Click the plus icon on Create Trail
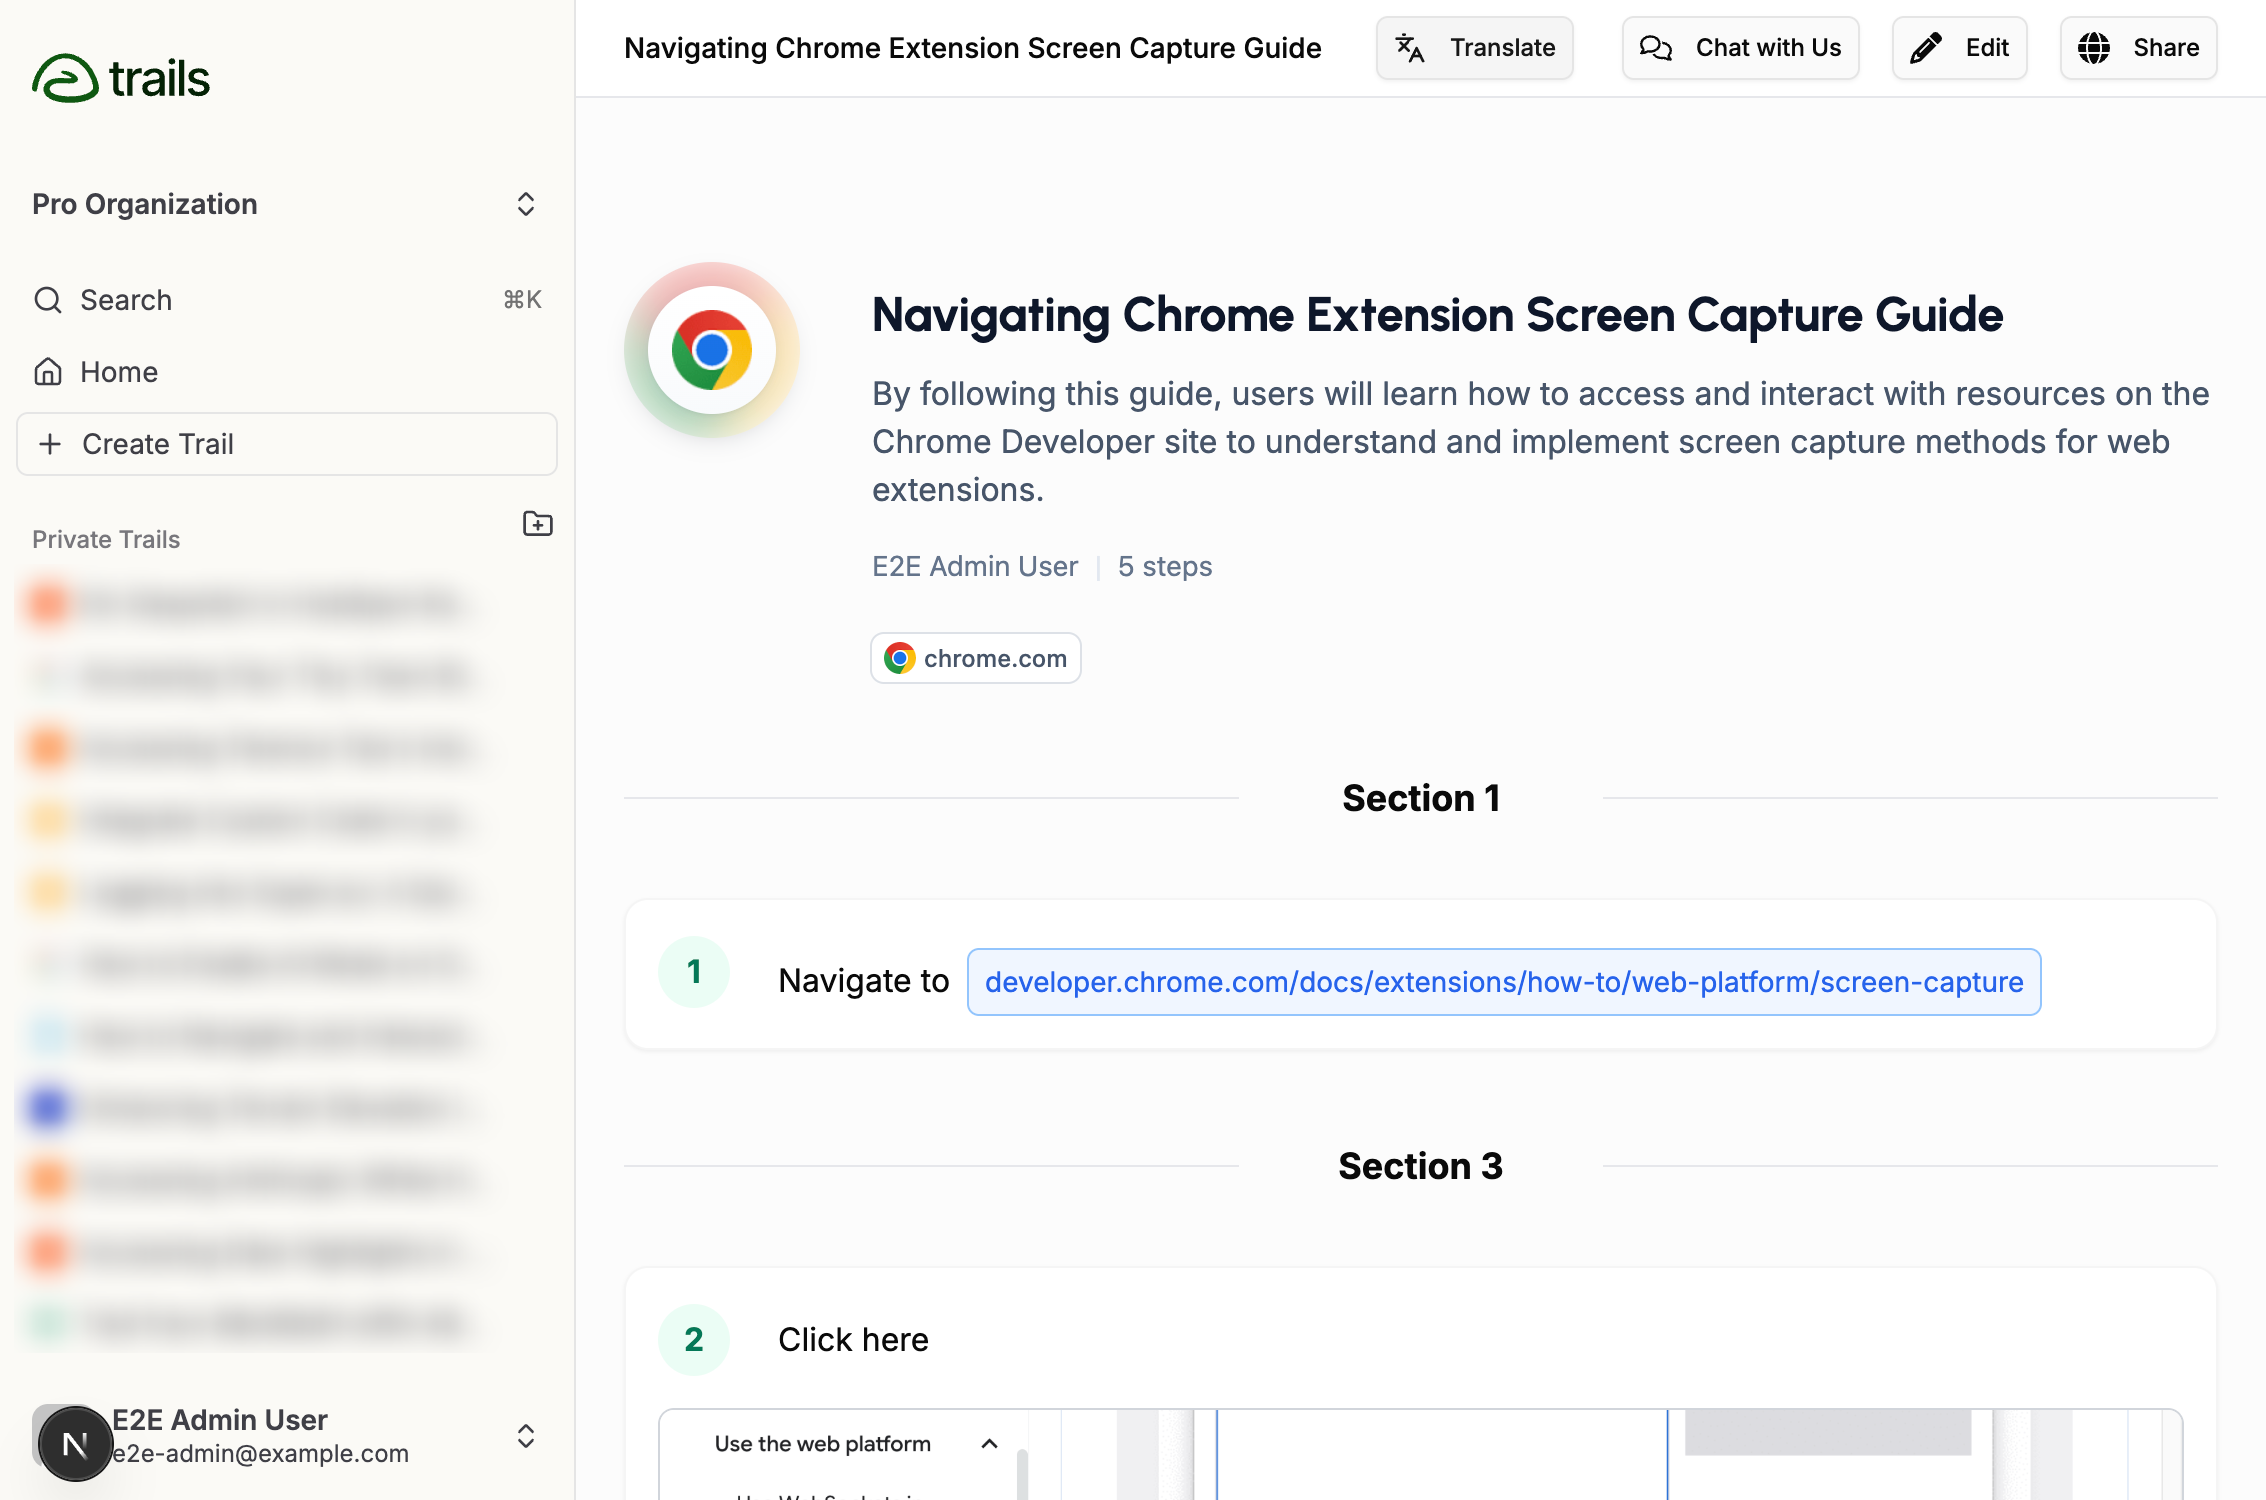This screenshot has width=2266, height=1500. [x=50, y=444]
